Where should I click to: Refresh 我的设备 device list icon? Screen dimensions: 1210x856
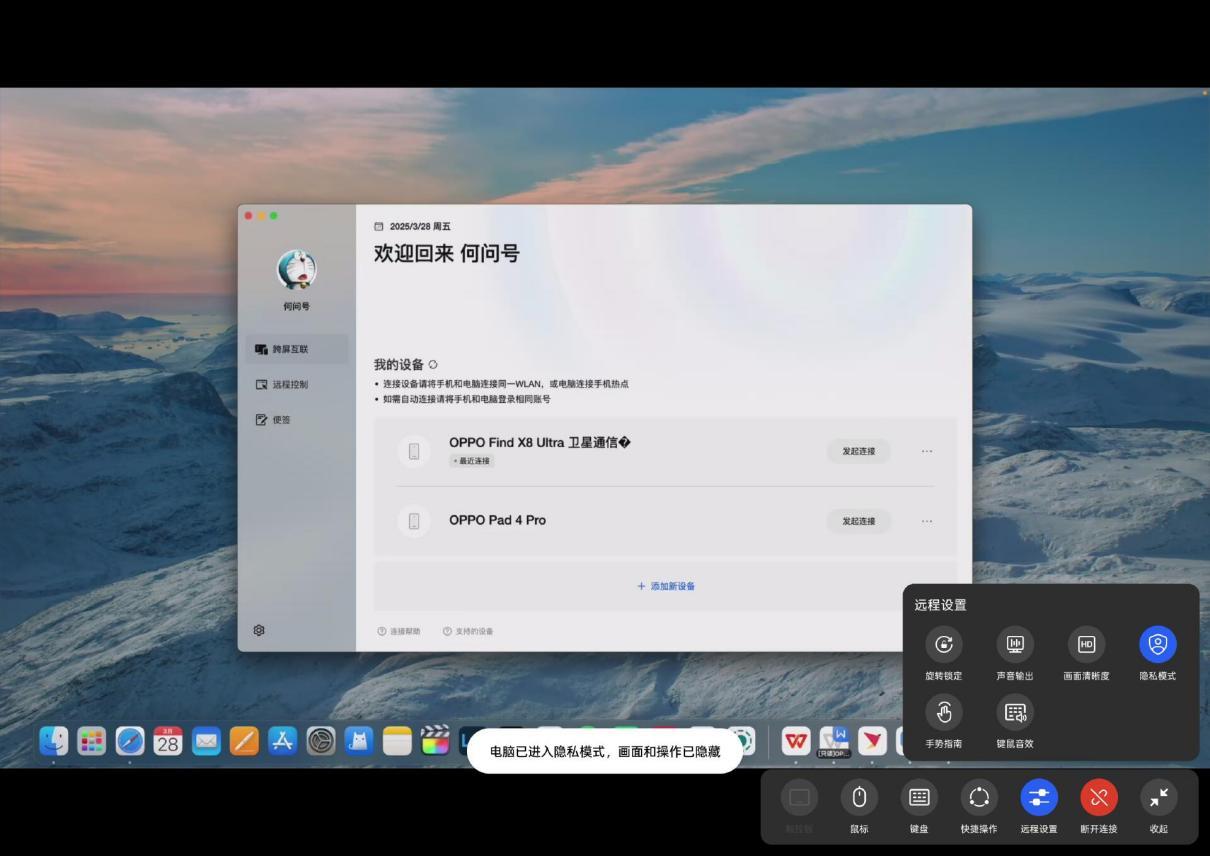tap(433, 365)
